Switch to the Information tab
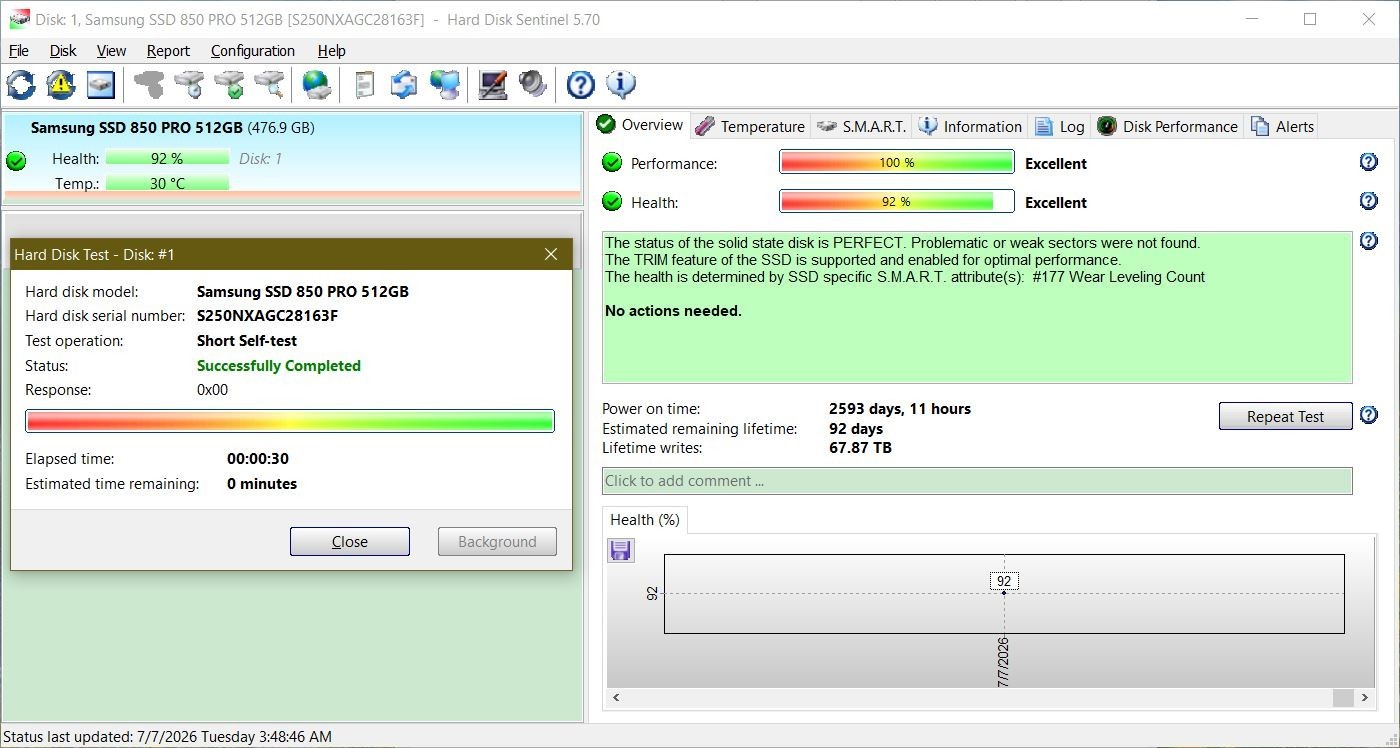 [970, 126]
